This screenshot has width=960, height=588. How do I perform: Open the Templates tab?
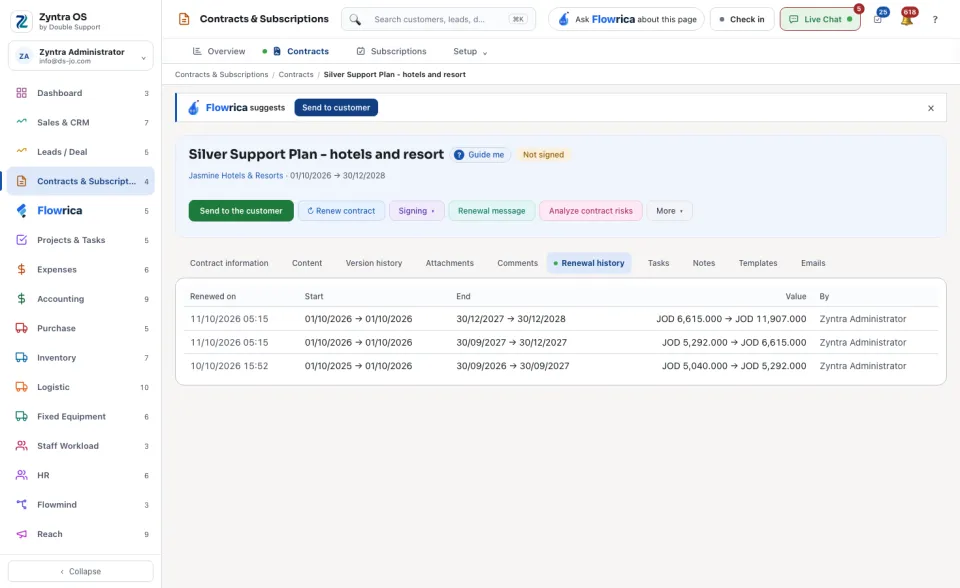[757, 263]
